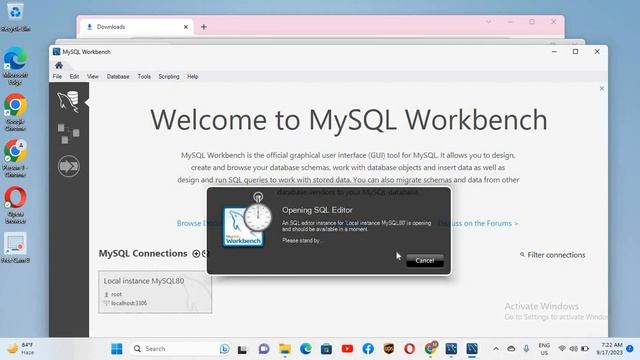Open YouTube from the taskbar
Viewport: 640px width, 360px height.
[347, 349]
